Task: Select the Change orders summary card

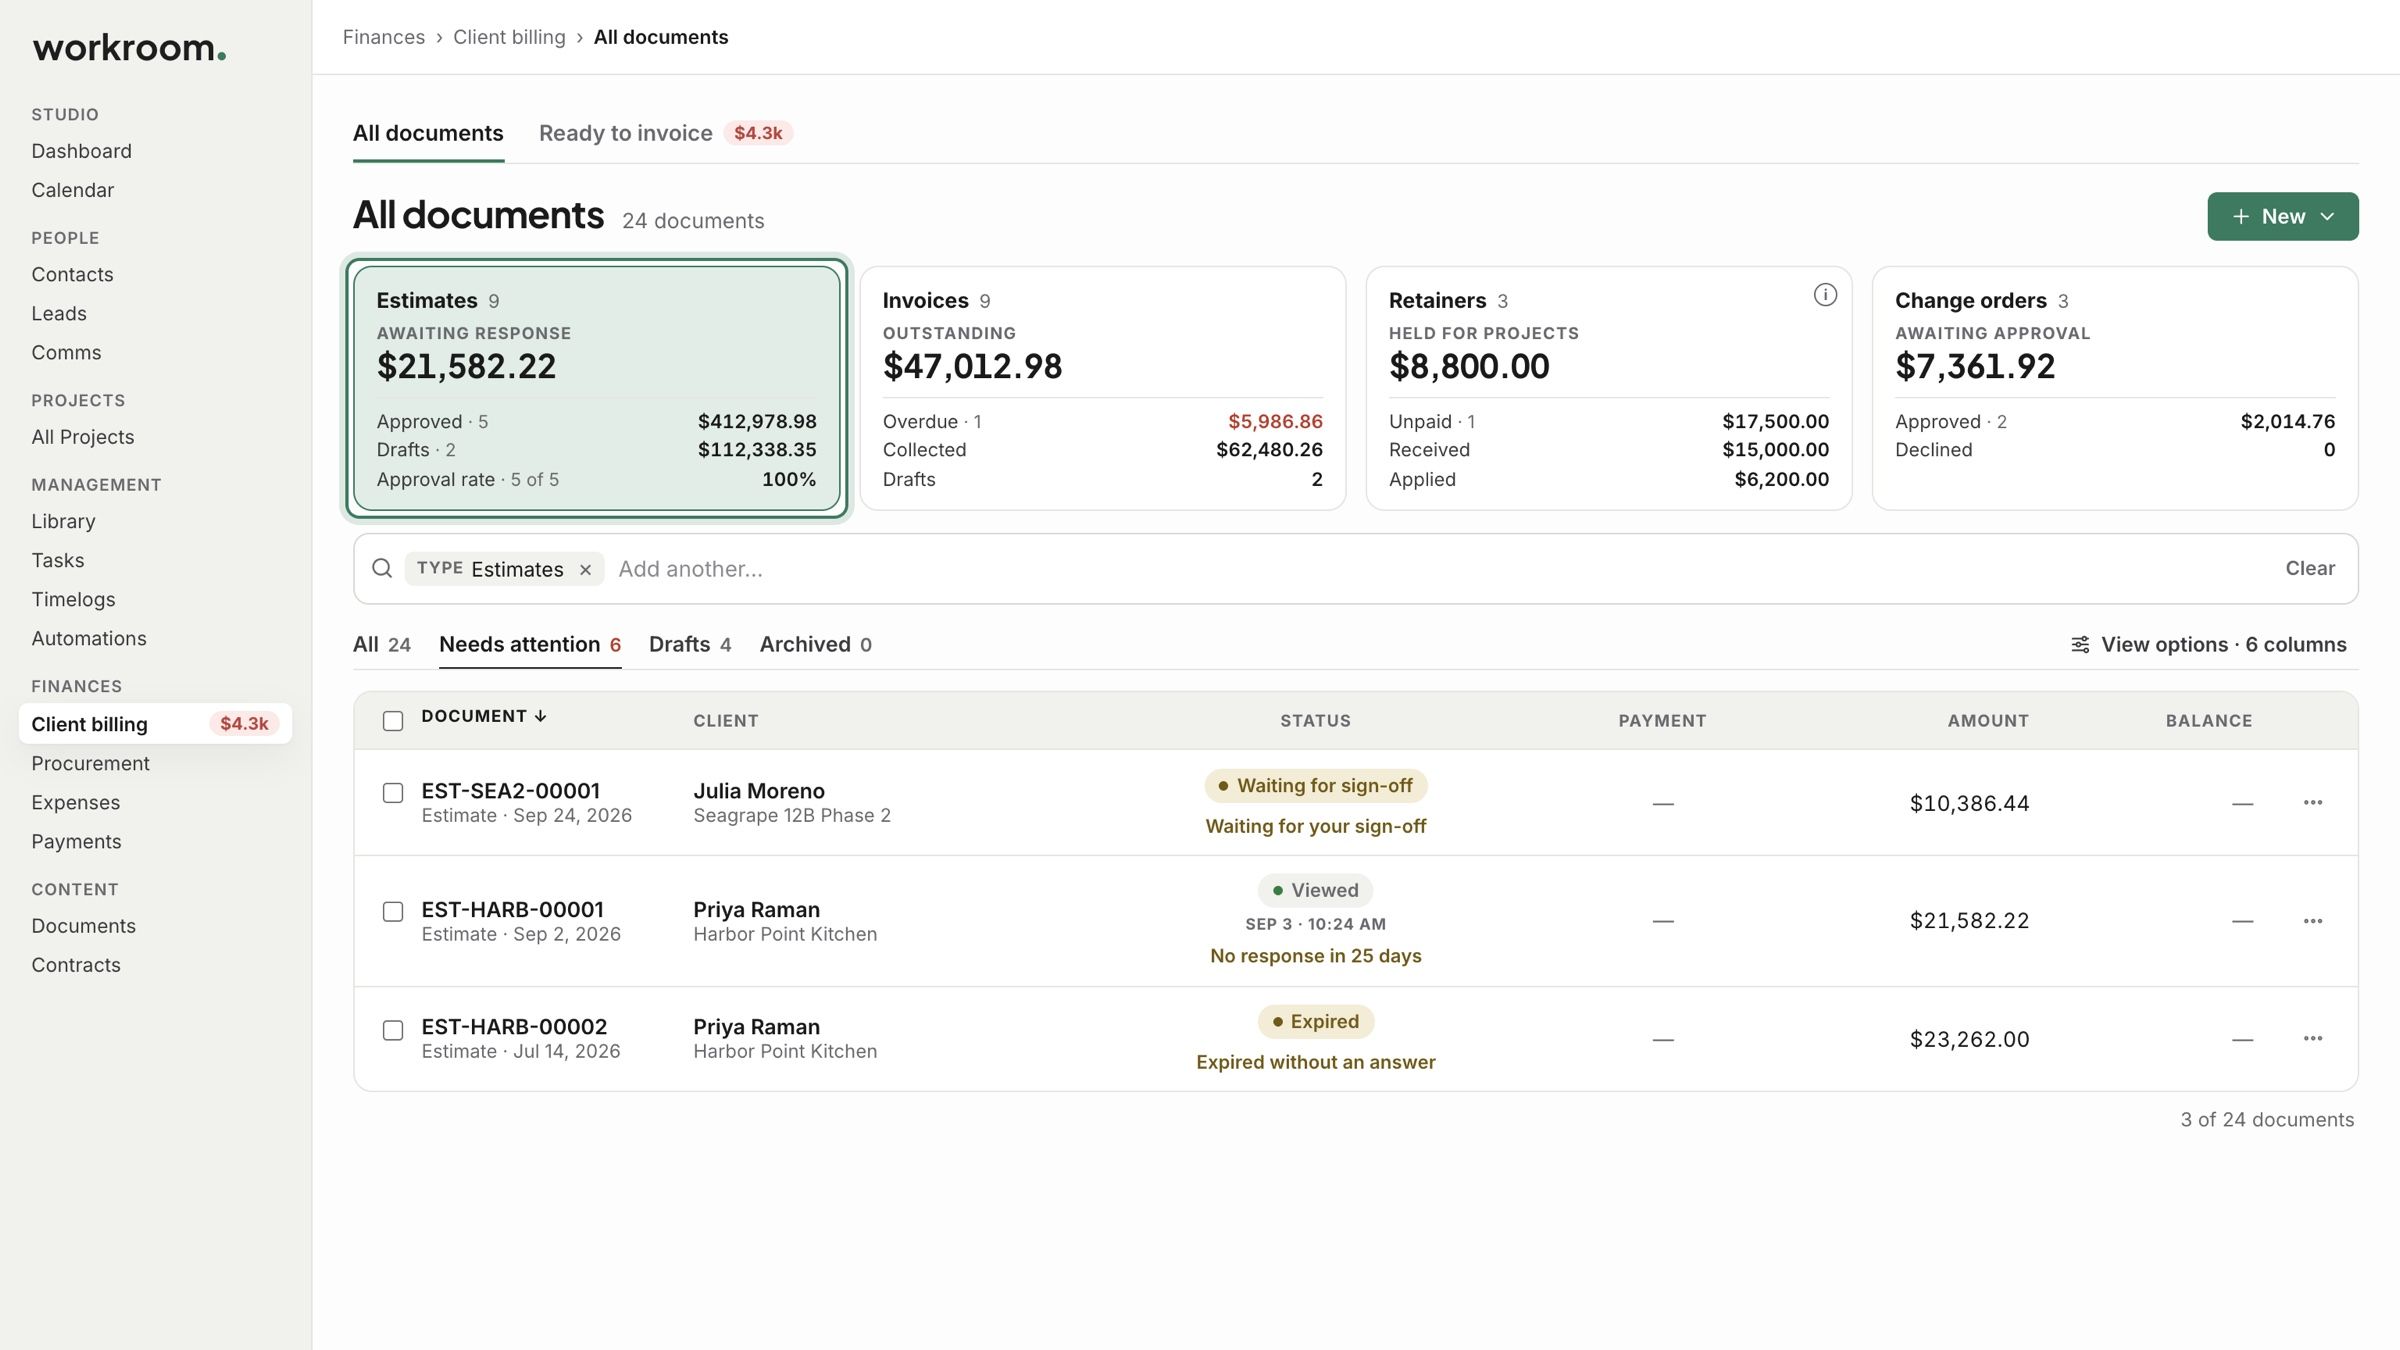Action: coord(2115,388)
